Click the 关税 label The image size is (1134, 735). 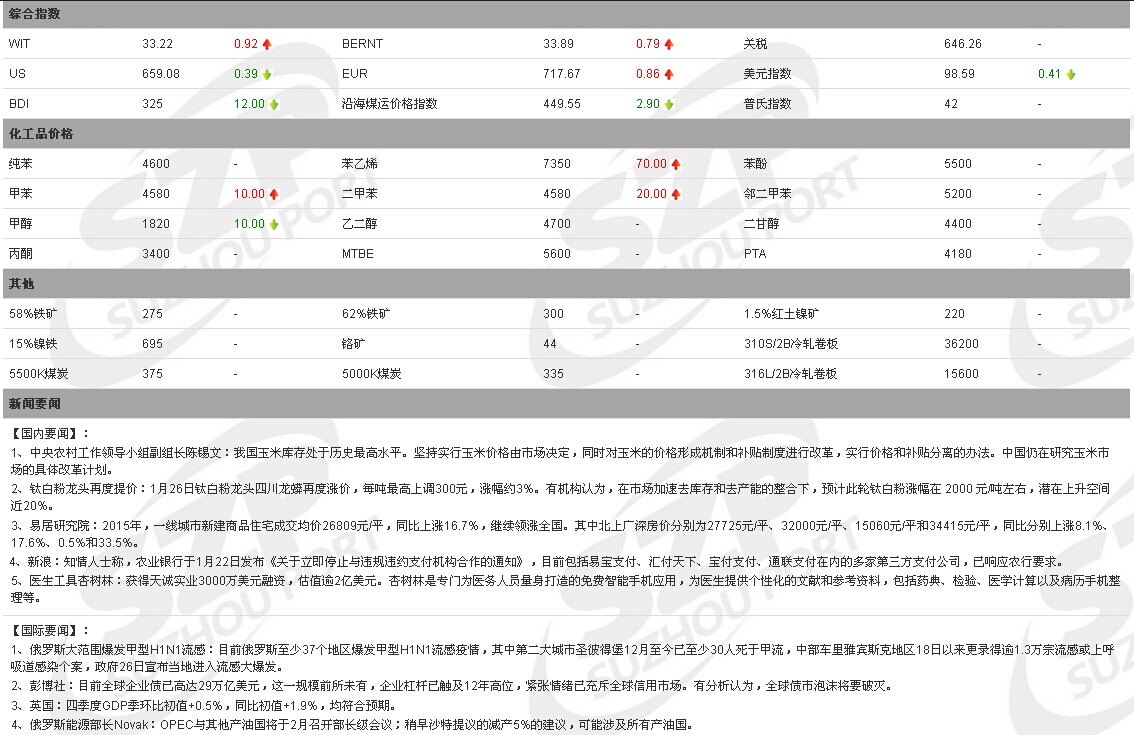coord(755,44)
